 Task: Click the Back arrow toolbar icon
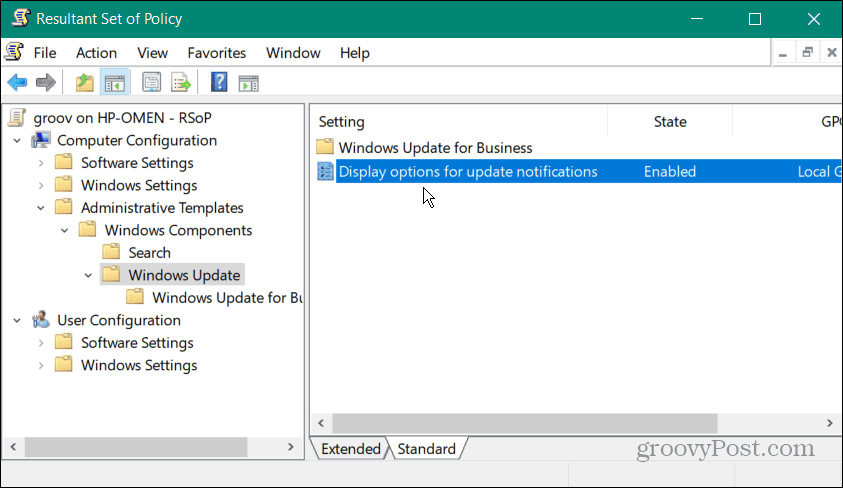17,83
